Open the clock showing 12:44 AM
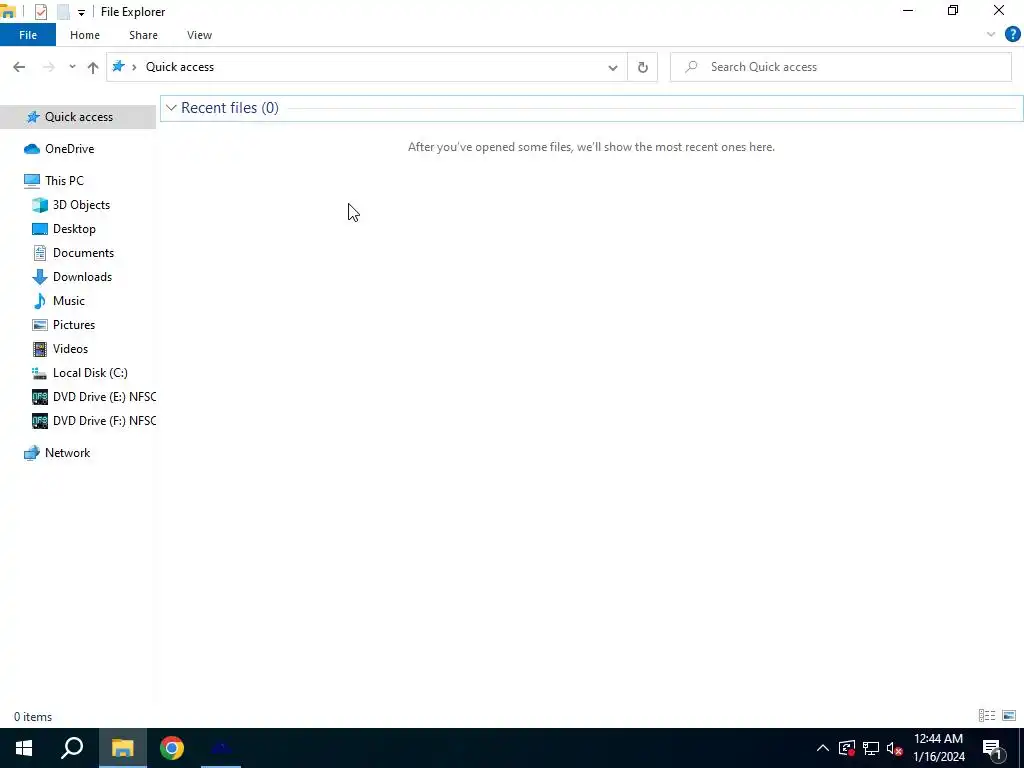 [x=938, y=748]
